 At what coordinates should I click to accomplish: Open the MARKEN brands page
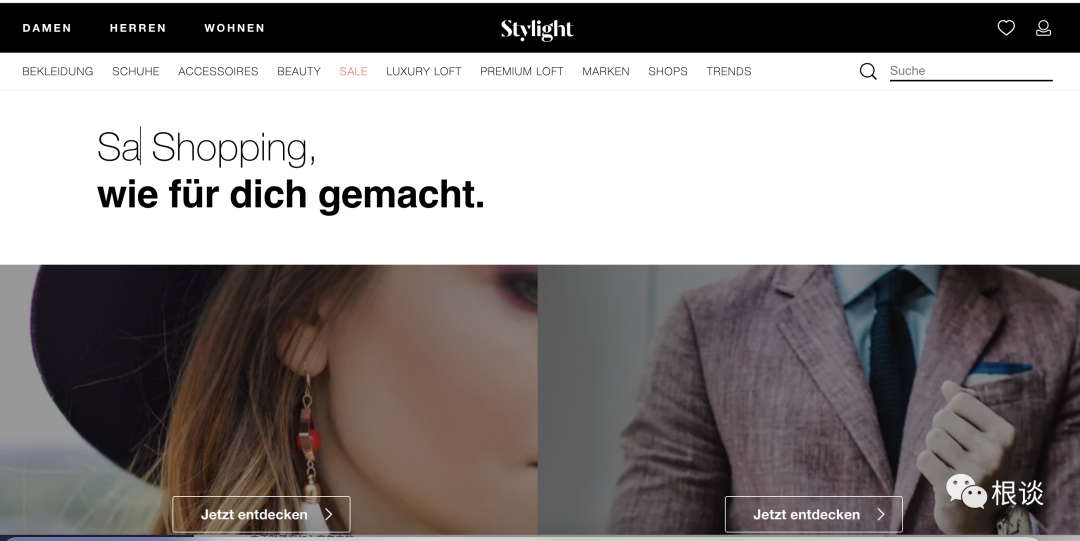[x=605, y=71]
